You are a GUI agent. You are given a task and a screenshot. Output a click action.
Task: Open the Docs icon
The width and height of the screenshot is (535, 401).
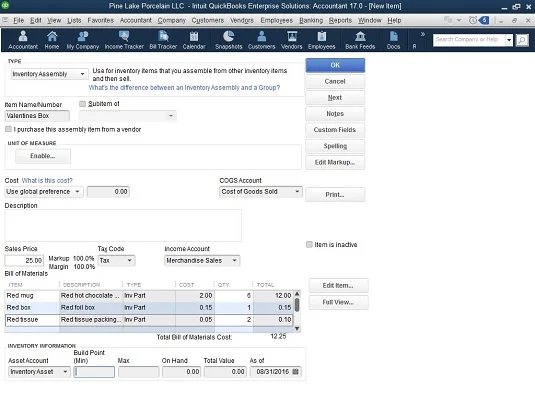(393, 40)
